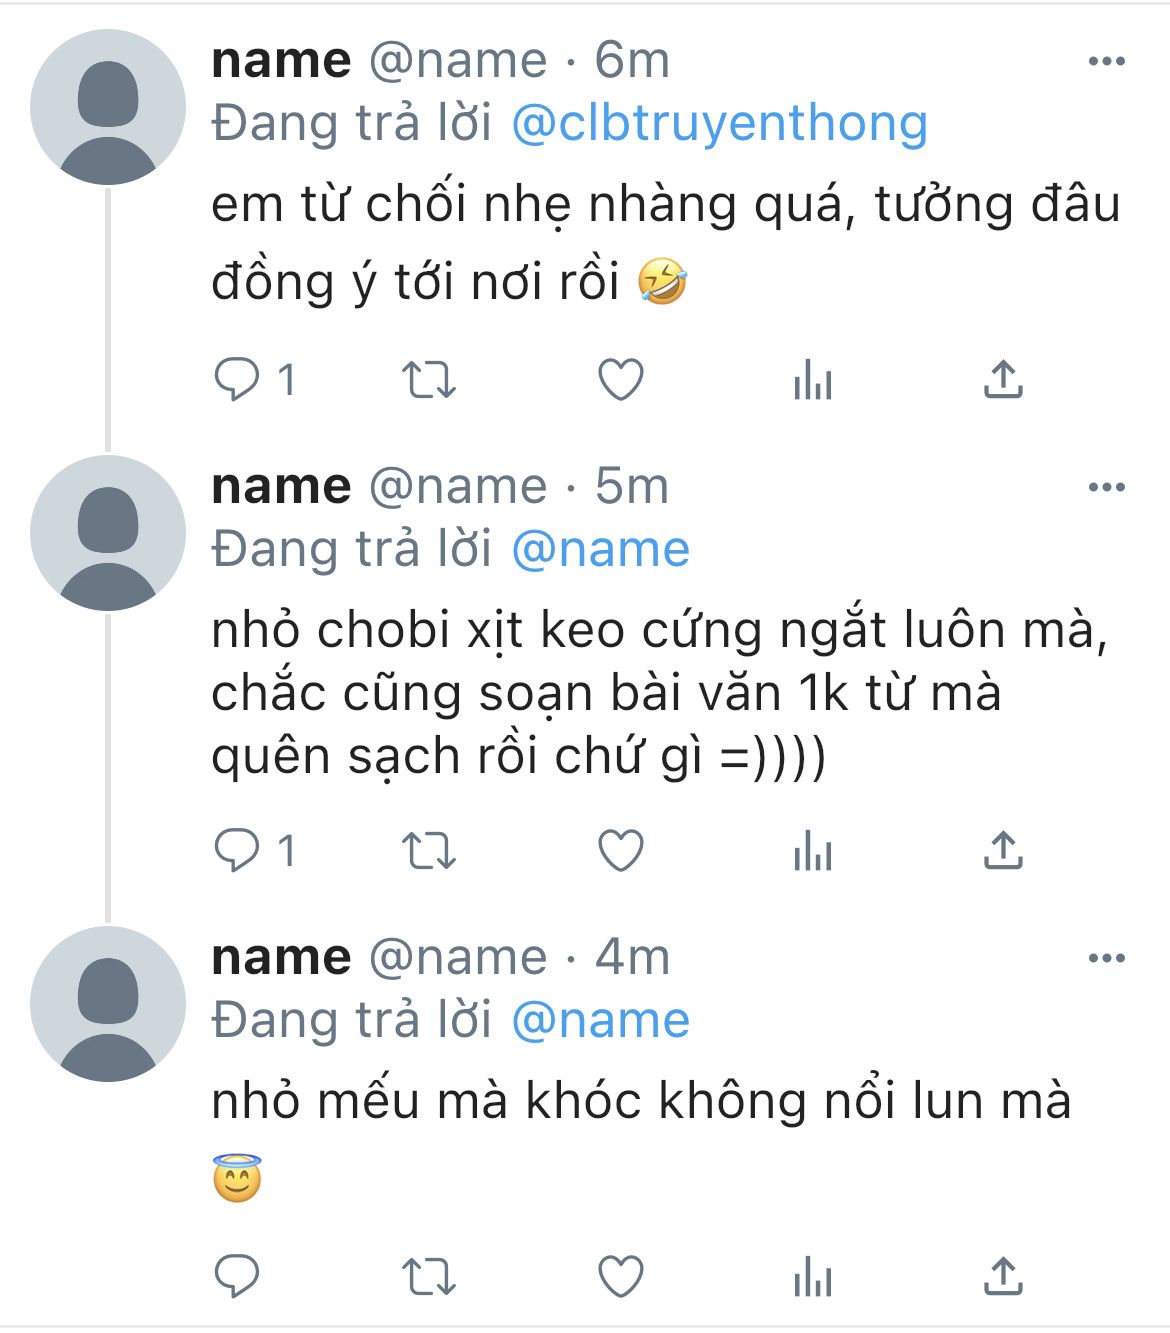
Task: Share the tweet posted 6m ago
Action: (x=1003, y=379)
